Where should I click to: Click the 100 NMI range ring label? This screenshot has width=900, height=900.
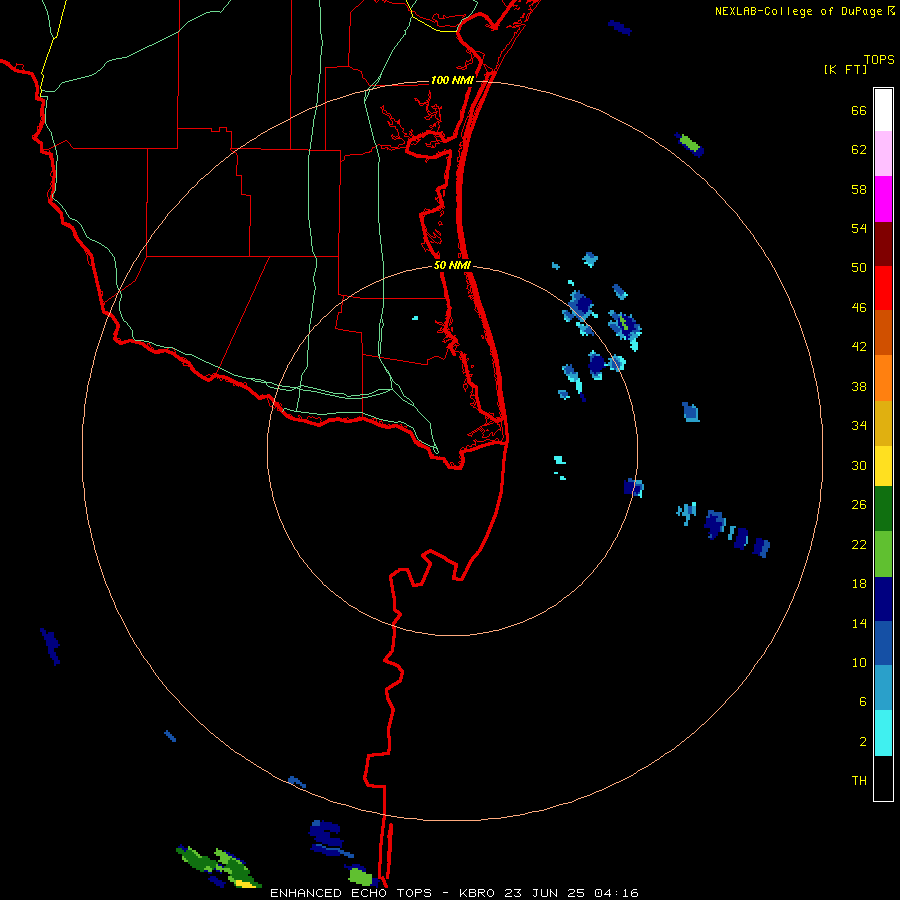click(452, 80)
